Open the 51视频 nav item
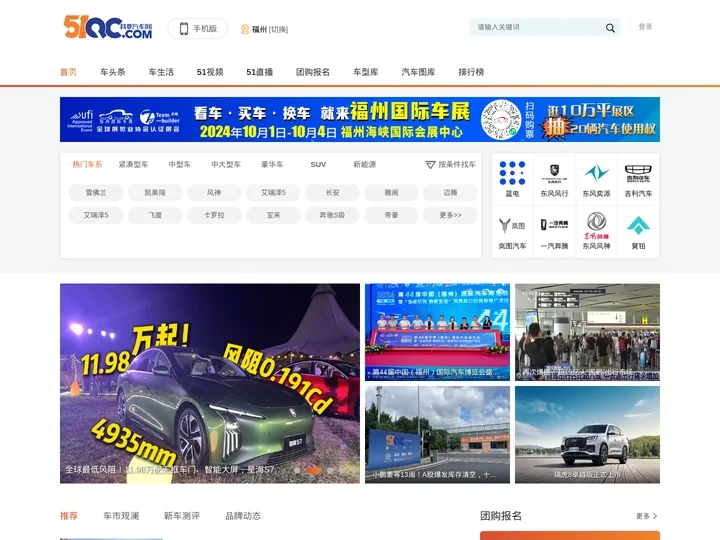This screenshot has width=720, height=540. tap(210, 72)
